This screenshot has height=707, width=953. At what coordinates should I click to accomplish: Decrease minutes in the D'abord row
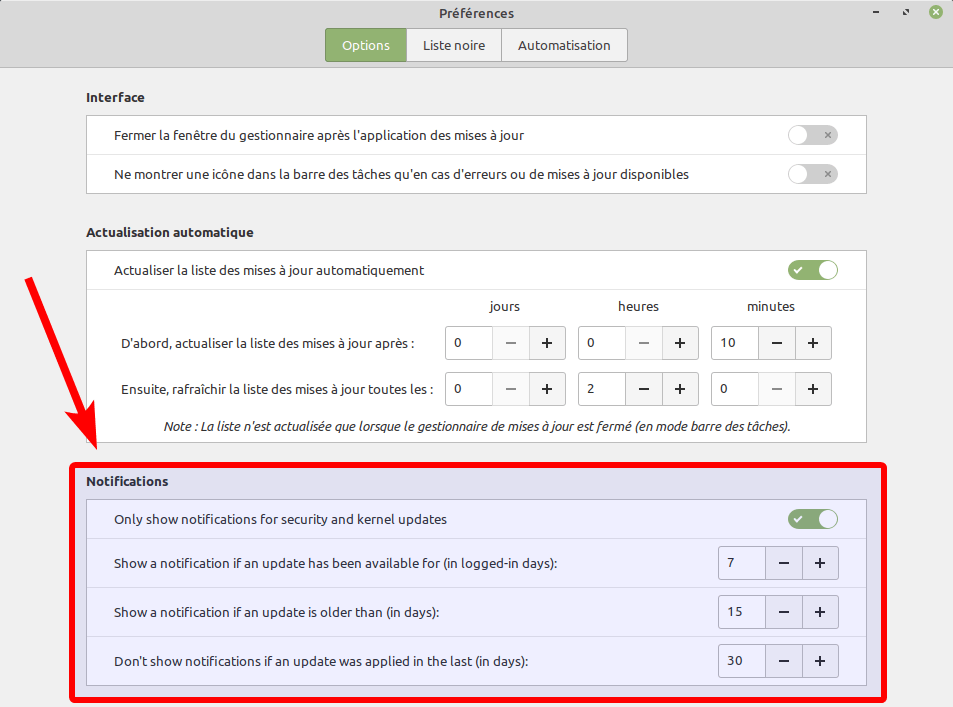tap(777, 343)
